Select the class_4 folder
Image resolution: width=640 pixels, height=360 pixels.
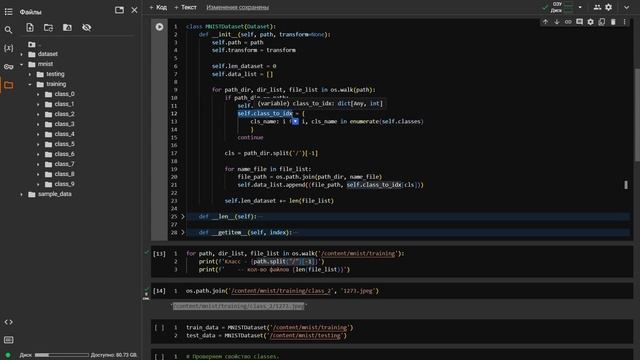tap(64, 134)
